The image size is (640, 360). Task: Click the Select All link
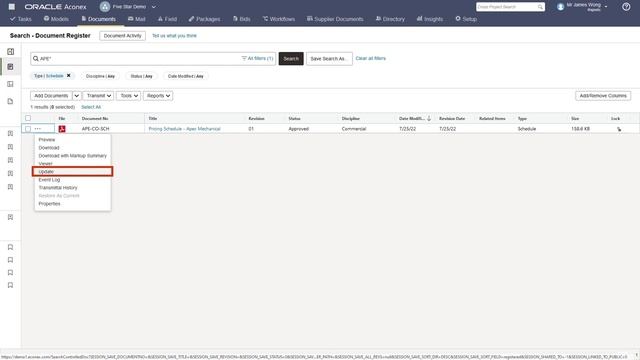[91, 107]
